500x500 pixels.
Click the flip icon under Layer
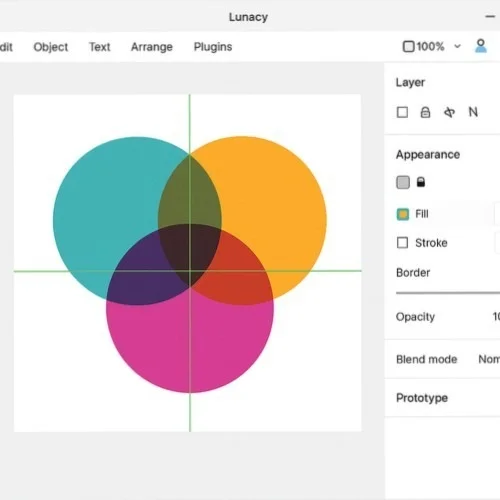click(x=449, y=112)
